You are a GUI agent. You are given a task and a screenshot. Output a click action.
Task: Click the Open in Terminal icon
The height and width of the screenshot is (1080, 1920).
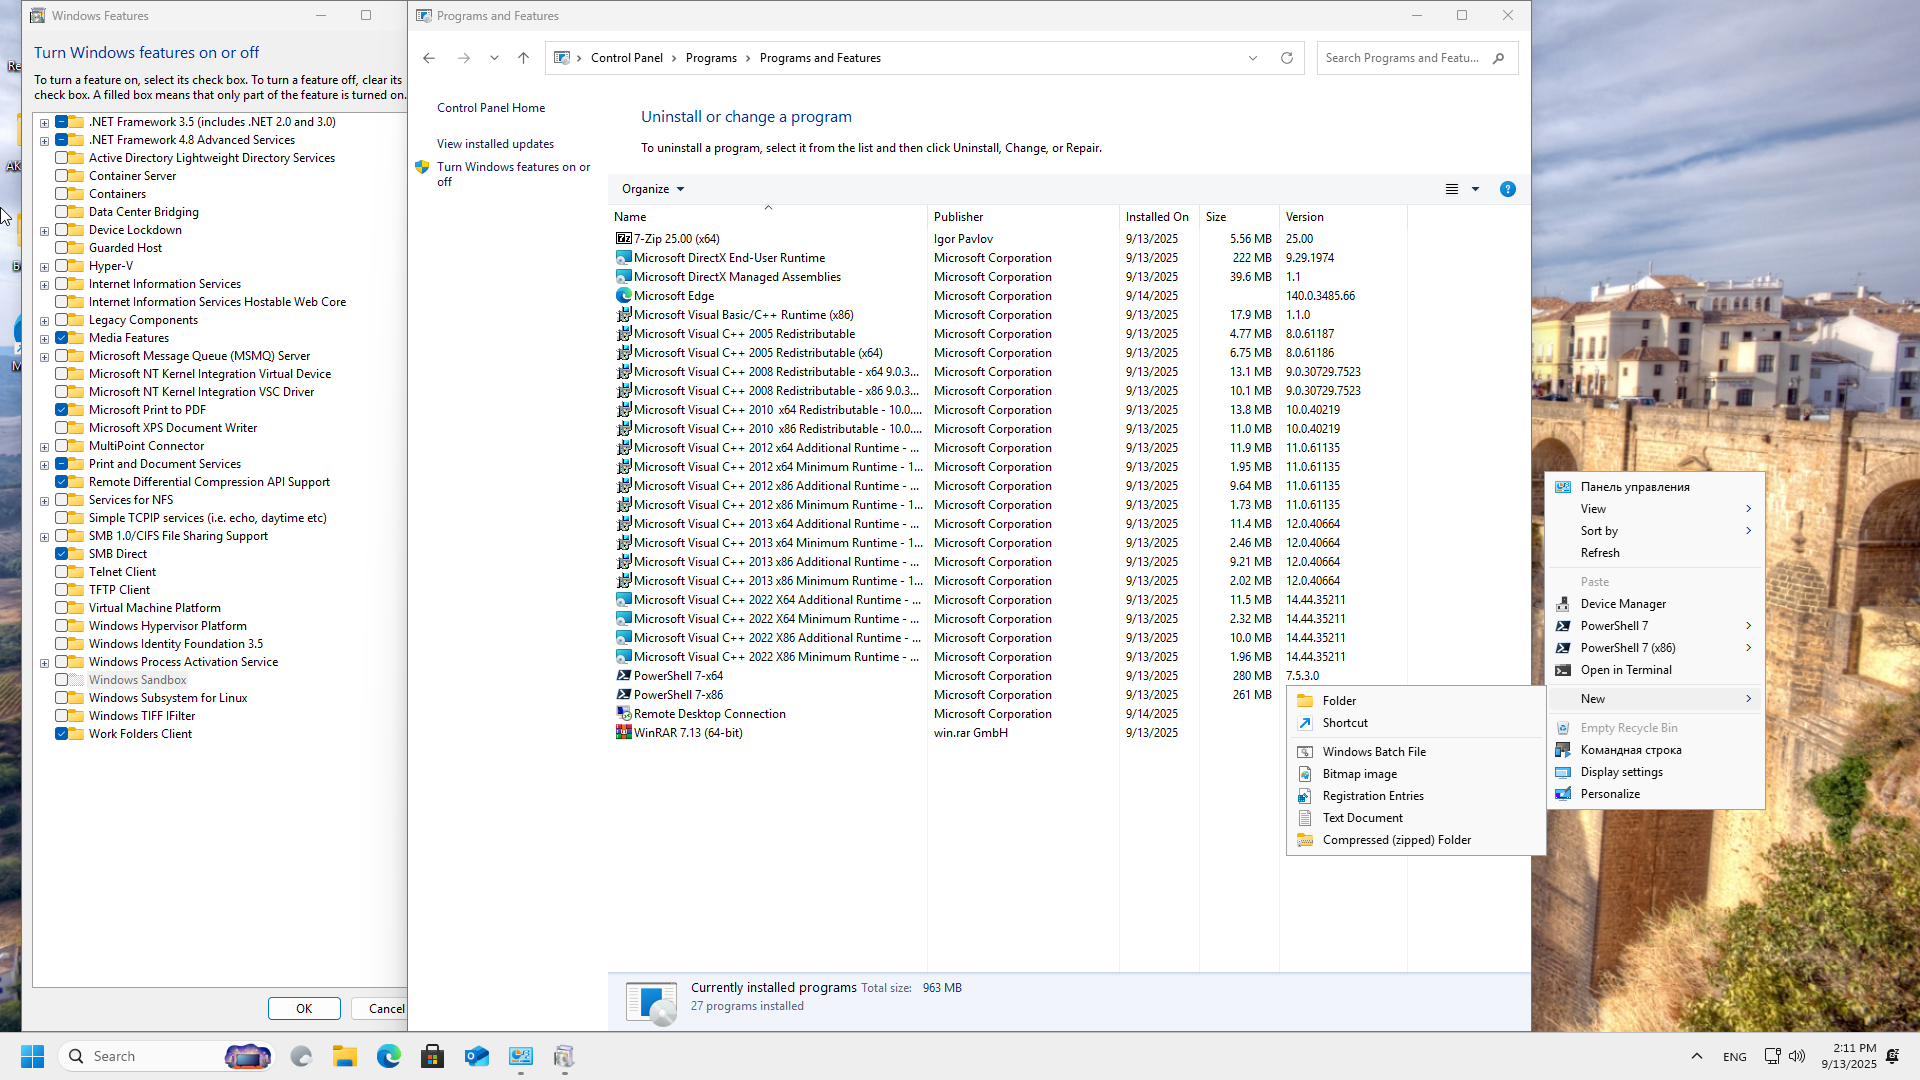pyautogui.click(x=1562, y=670)
